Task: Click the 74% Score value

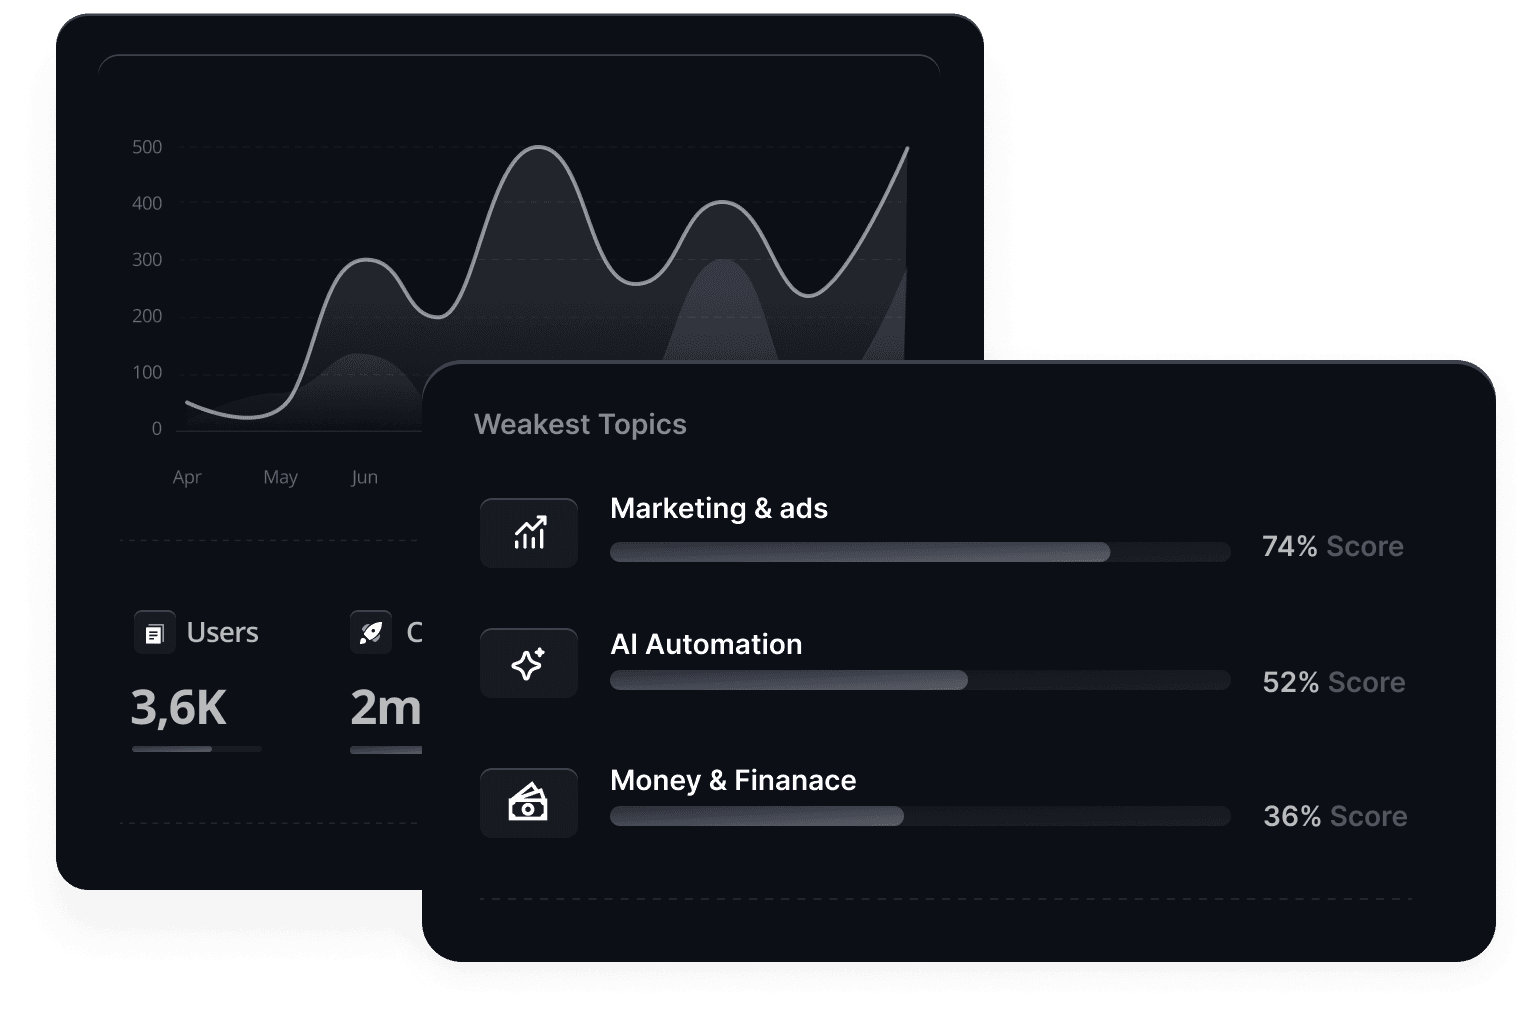Action: (1332, 546)
